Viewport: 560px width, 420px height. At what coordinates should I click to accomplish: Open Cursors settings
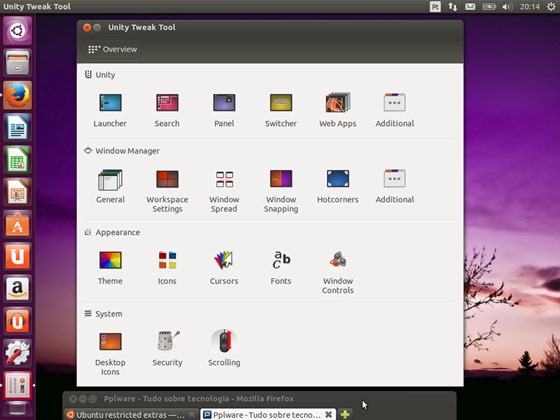coord(224,268)
